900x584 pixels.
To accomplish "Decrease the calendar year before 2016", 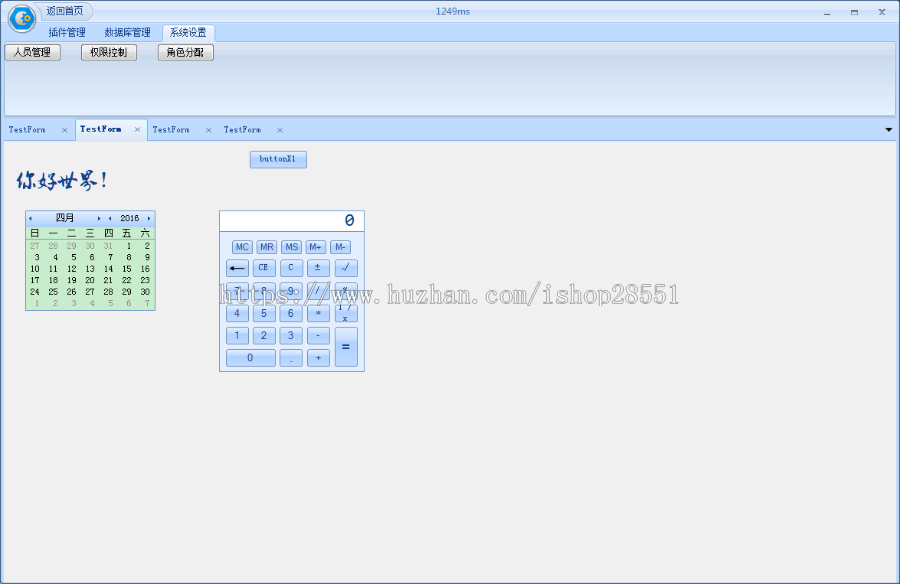I will pyautogui.click(x=110, y=218).
